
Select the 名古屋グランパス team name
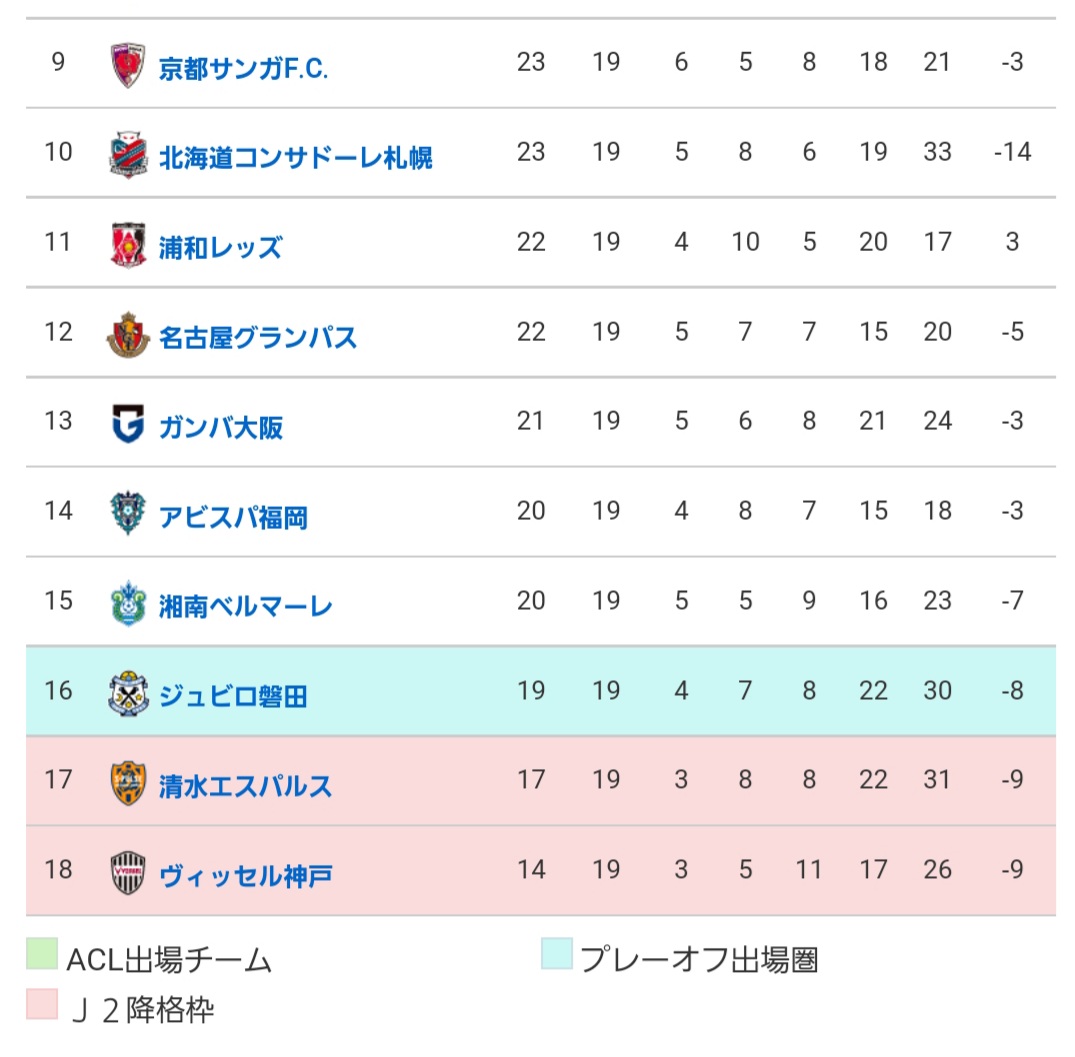(x=258, y=337)
